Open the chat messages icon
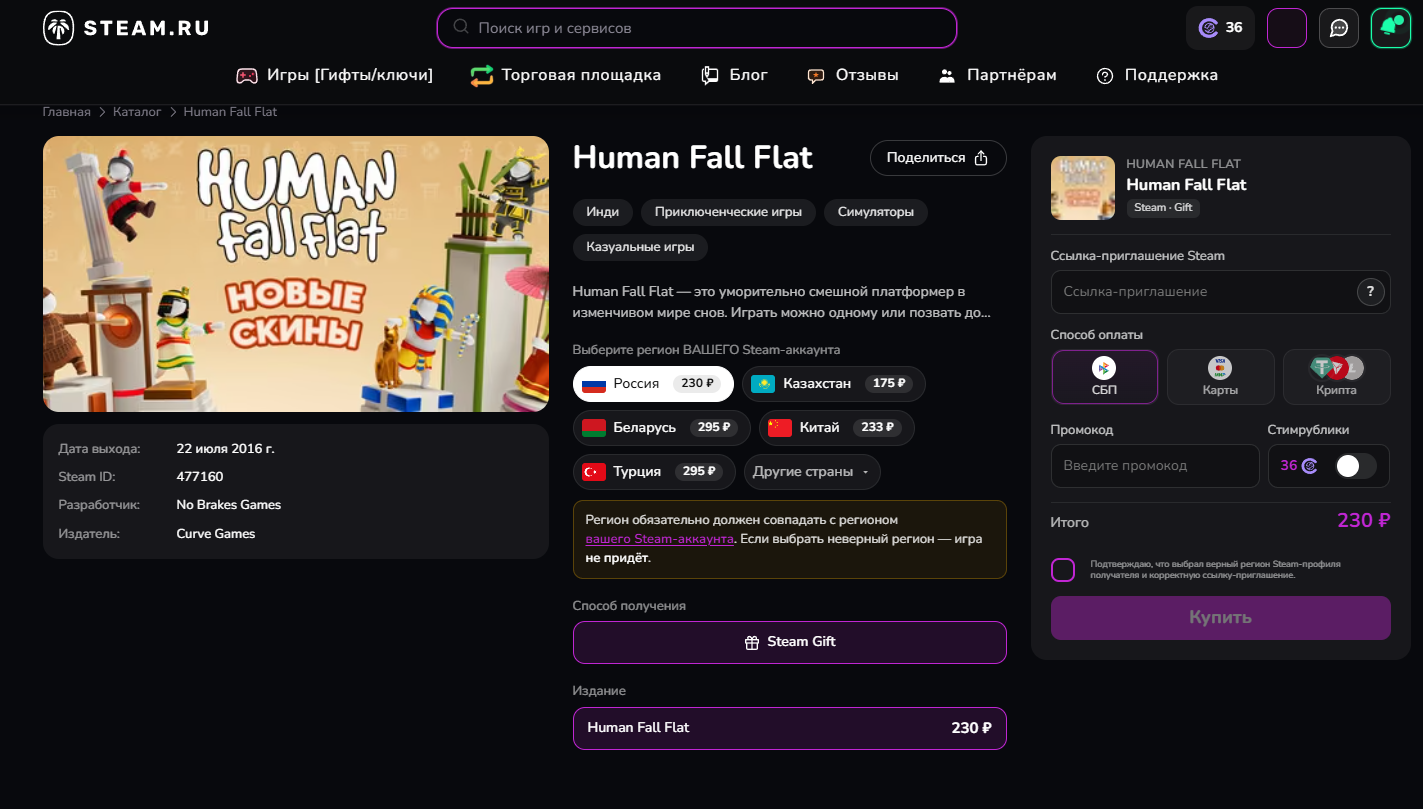Screen dimensions: 1423x809 coord(1339,28)
